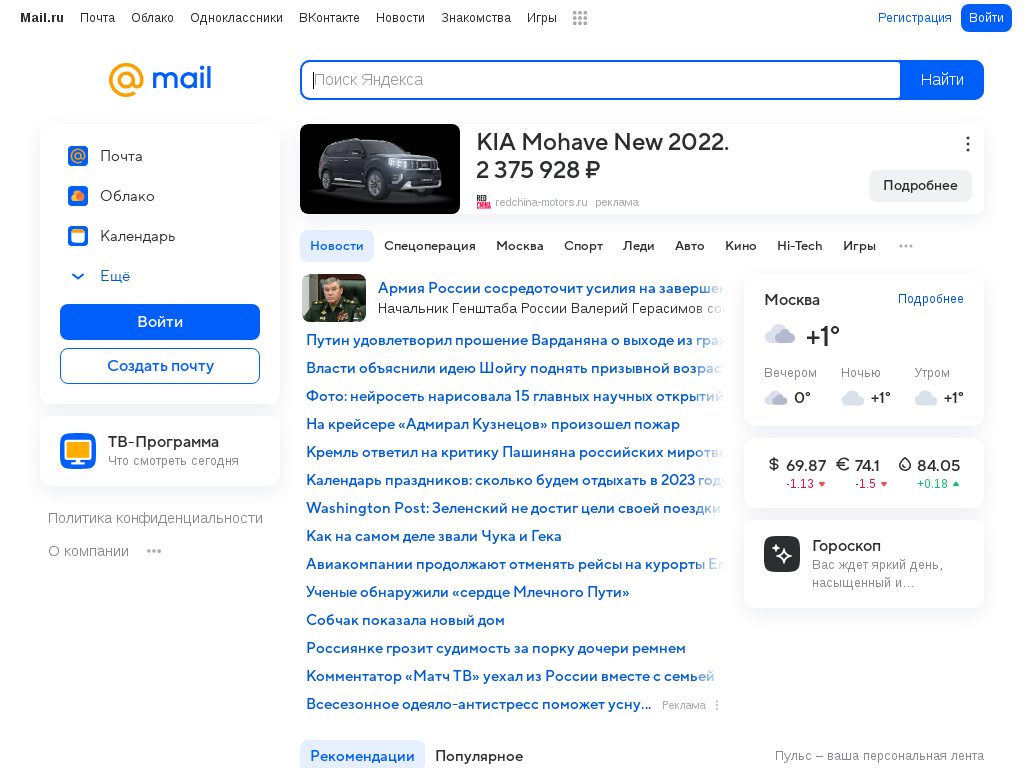Open headline about Чук и Гек names
This screenshot has width=1024, height=768.
click(434, 536)
